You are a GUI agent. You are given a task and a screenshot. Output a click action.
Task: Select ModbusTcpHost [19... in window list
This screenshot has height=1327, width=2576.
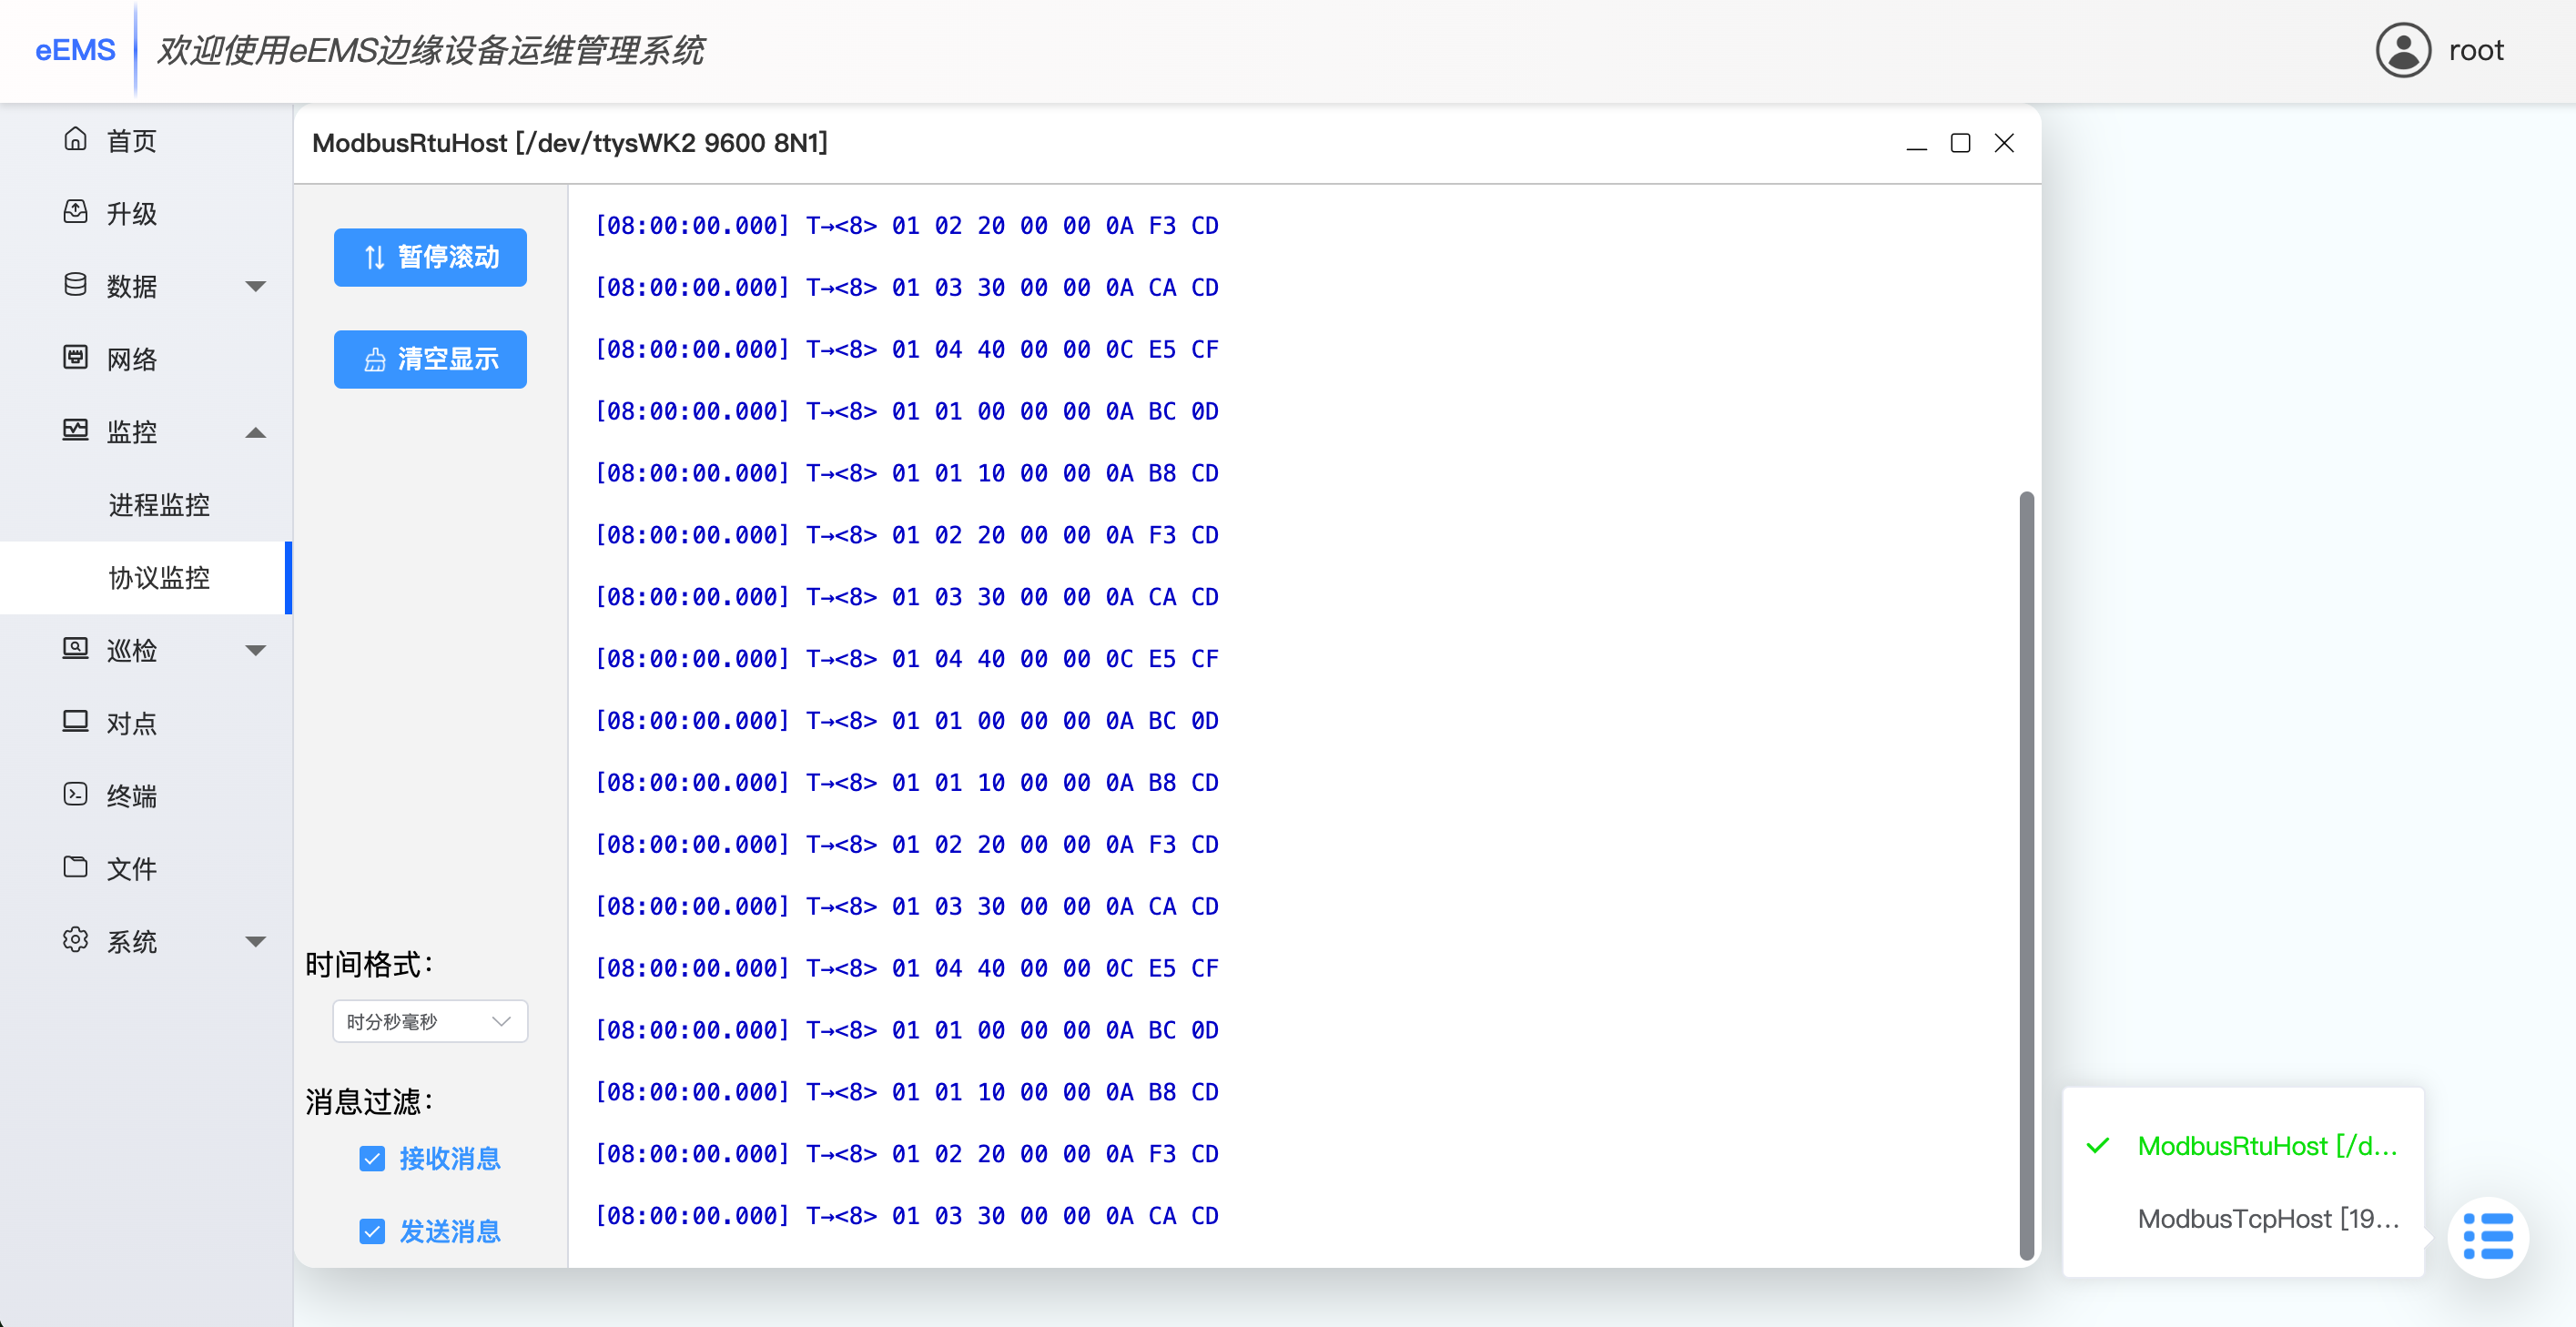pos(2243,1219)
